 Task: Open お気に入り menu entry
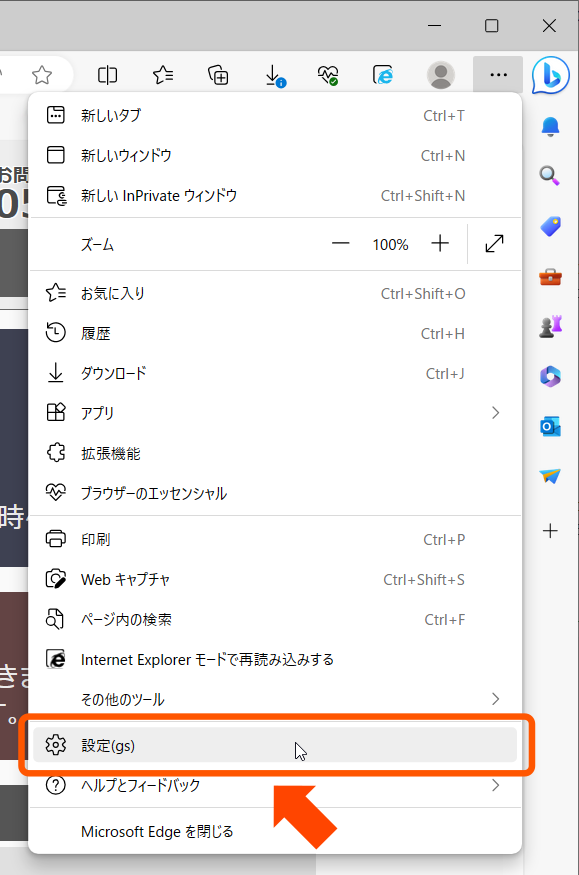[274, 294]
